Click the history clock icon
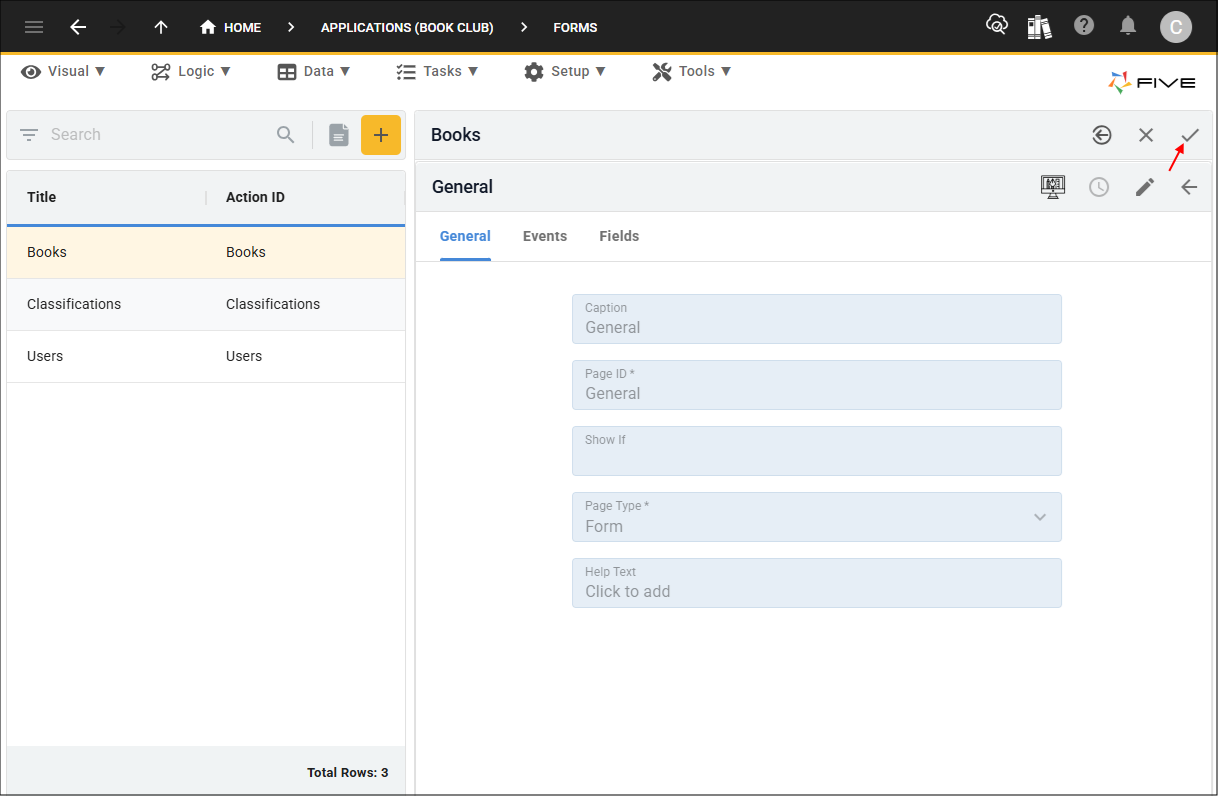The image size is (1218, 796). pos(1099,187)
